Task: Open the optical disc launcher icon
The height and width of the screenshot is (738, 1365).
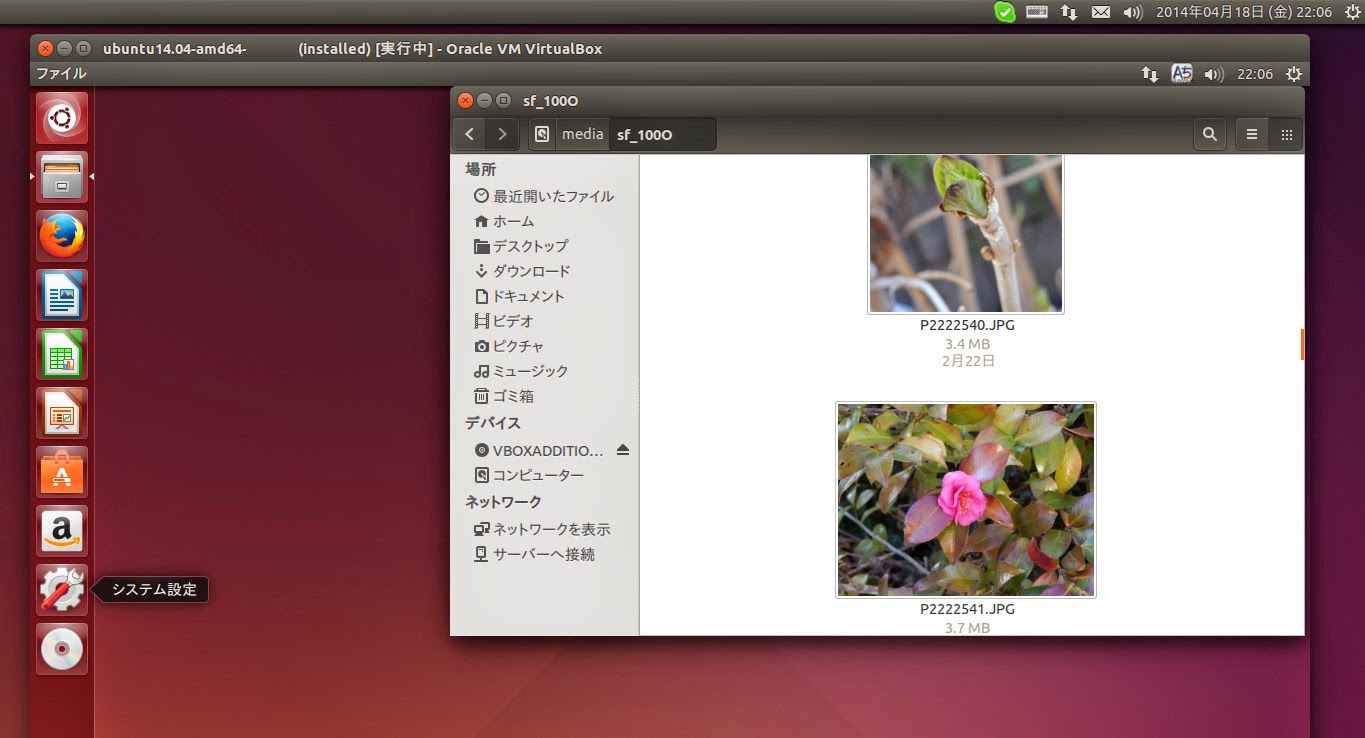Action: click(62, 649)
